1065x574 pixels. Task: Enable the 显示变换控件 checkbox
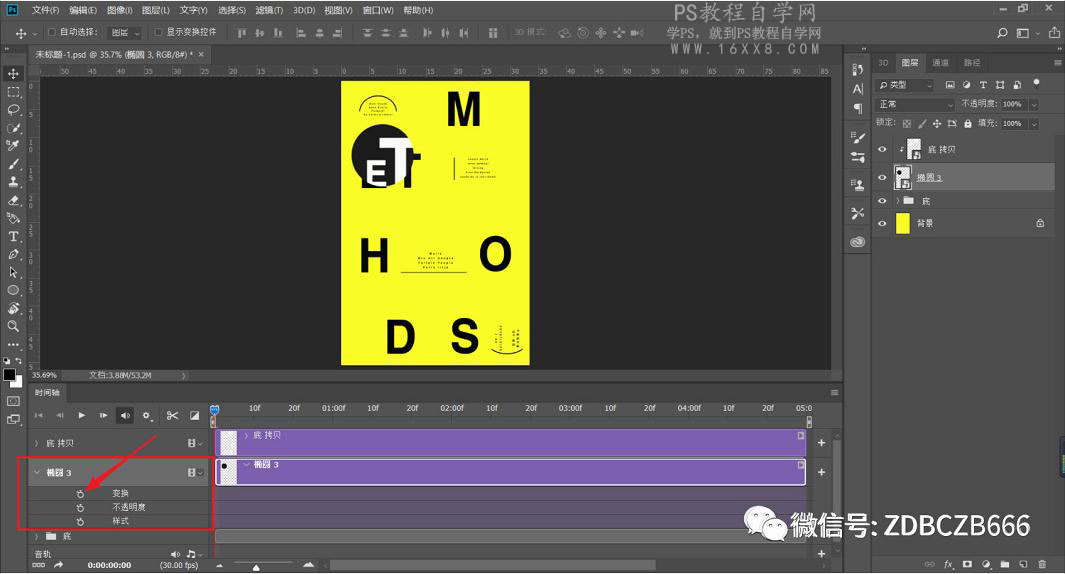[x=158, y=32]
